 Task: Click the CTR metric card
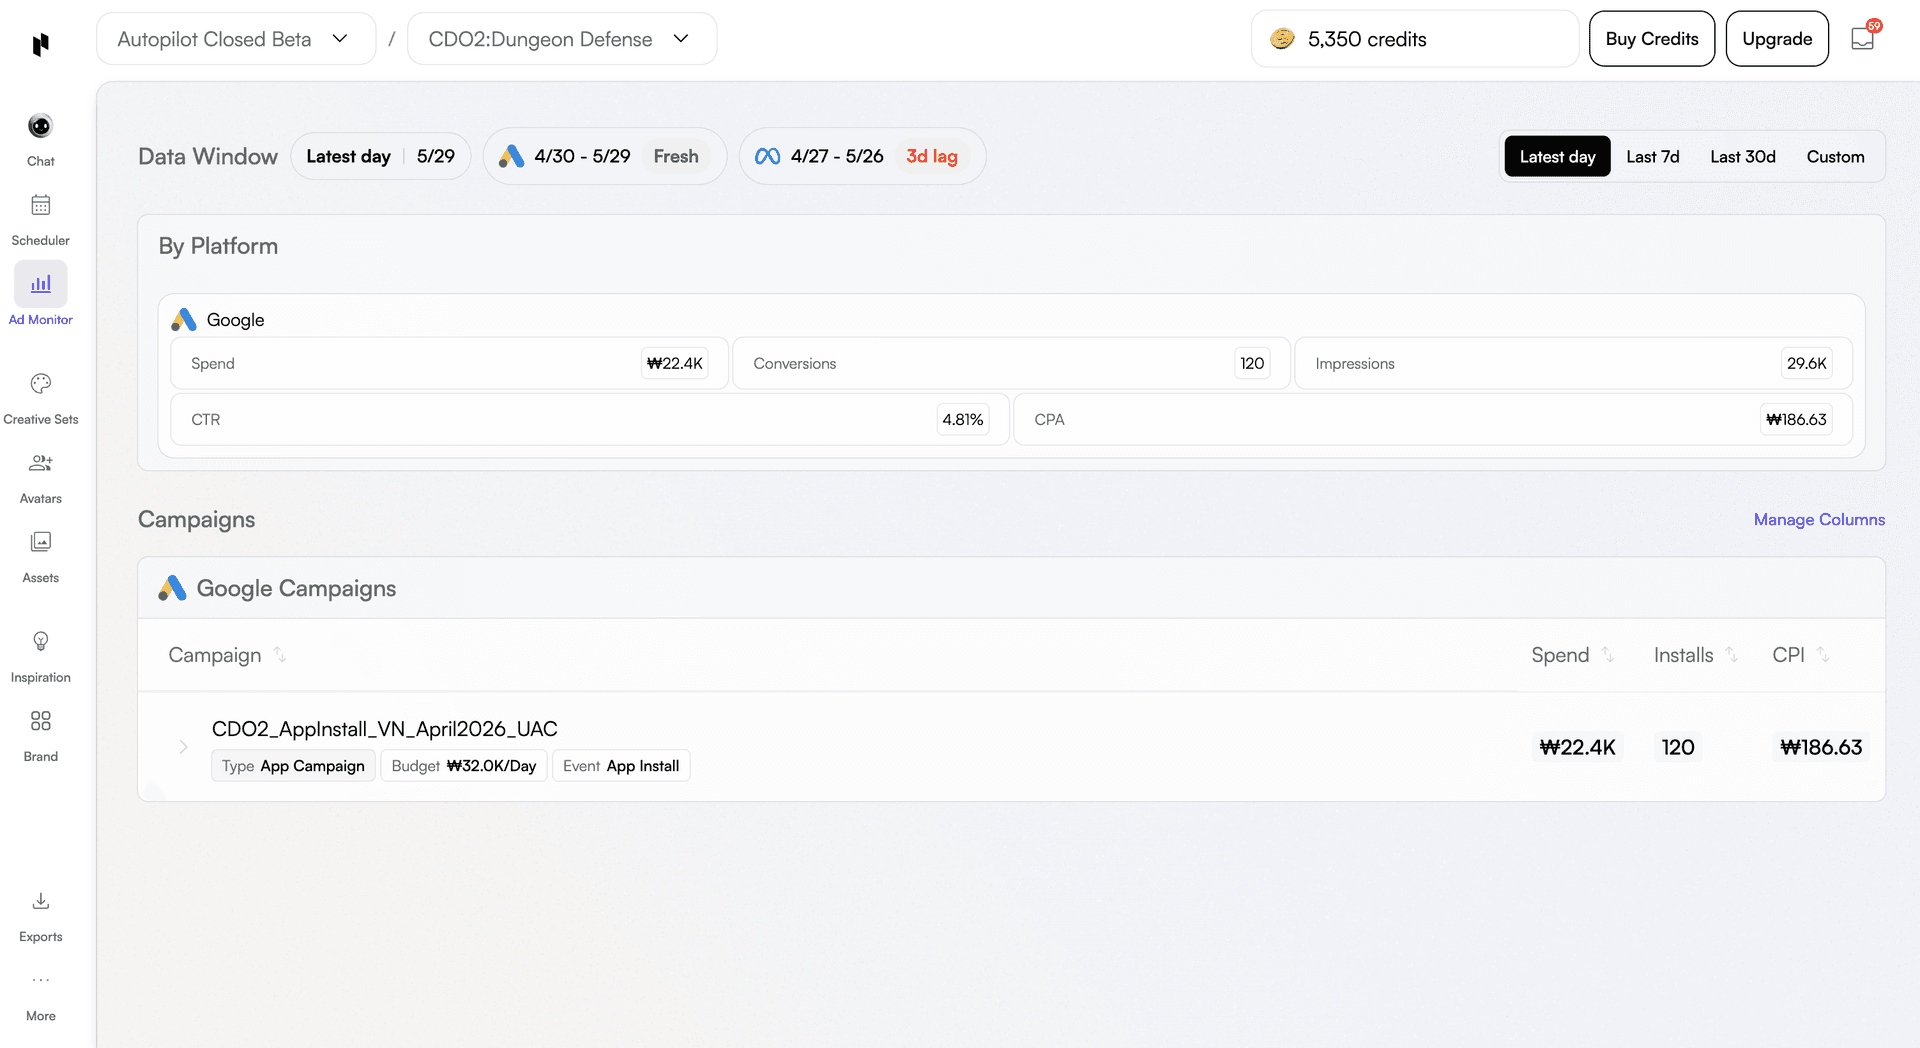point(590,419)
